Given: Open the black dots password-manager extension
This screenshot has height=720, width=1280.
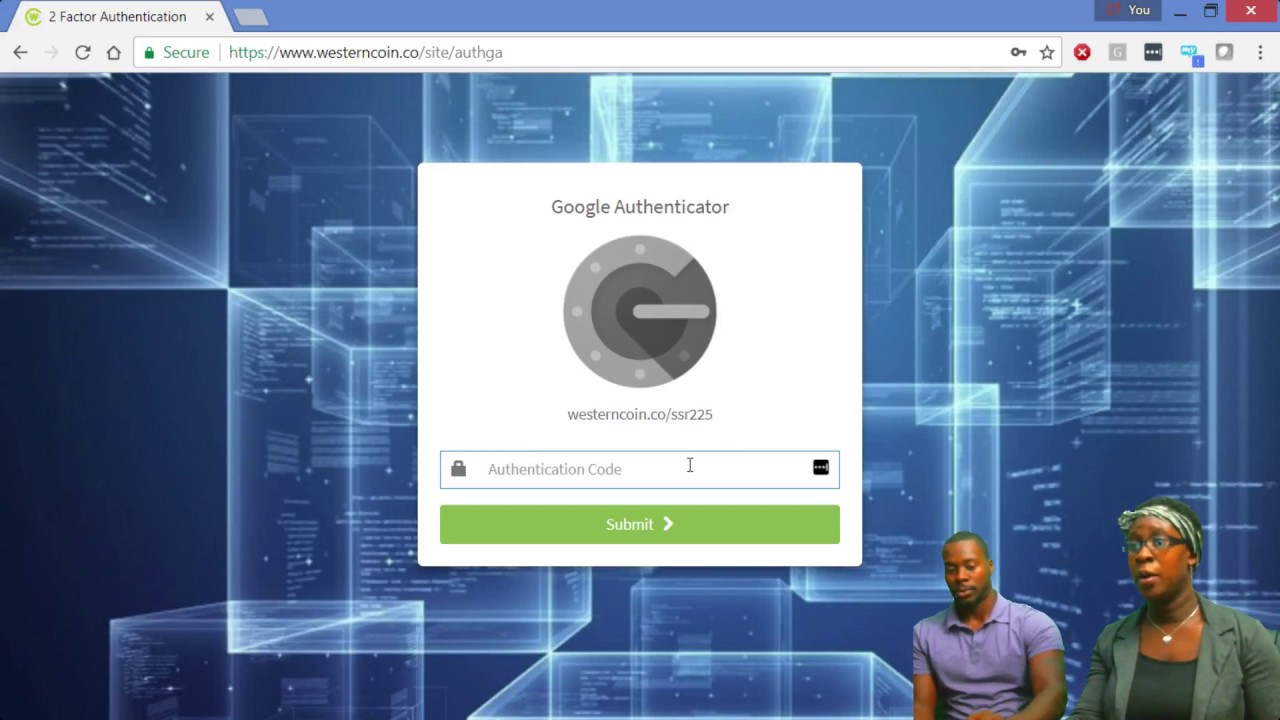Looking at the screenshot, I should pyautogui.click(x=1153, y=52).
